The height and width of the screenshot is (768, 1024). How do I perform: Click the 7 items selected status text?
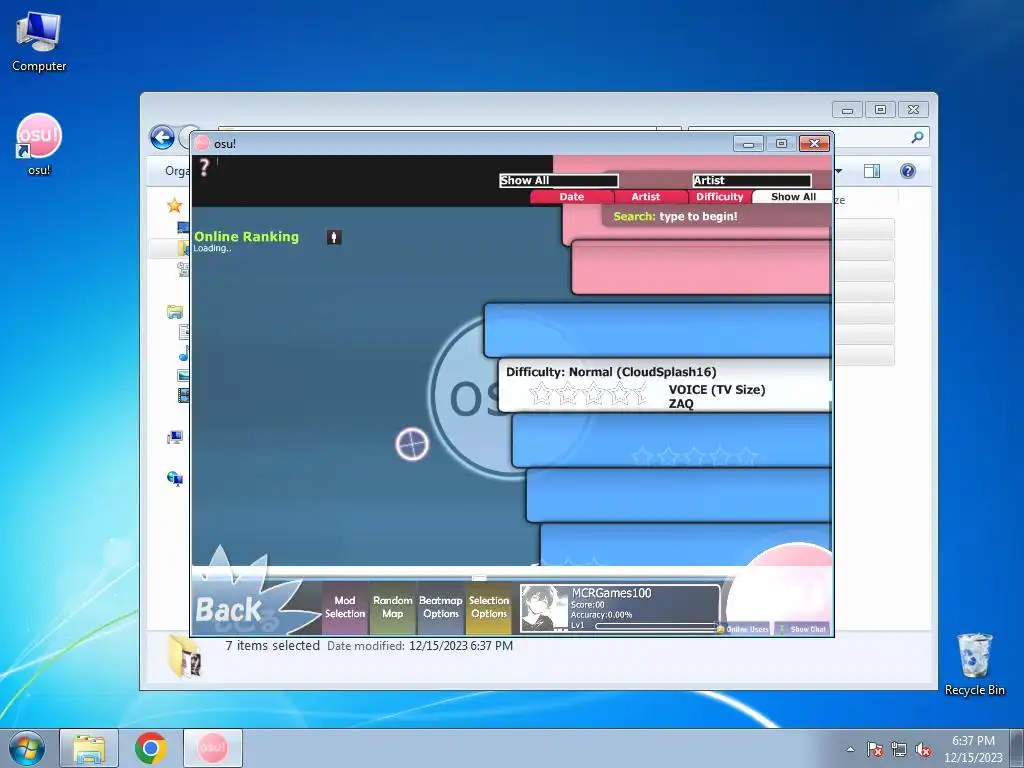click(x=272, y=646)
